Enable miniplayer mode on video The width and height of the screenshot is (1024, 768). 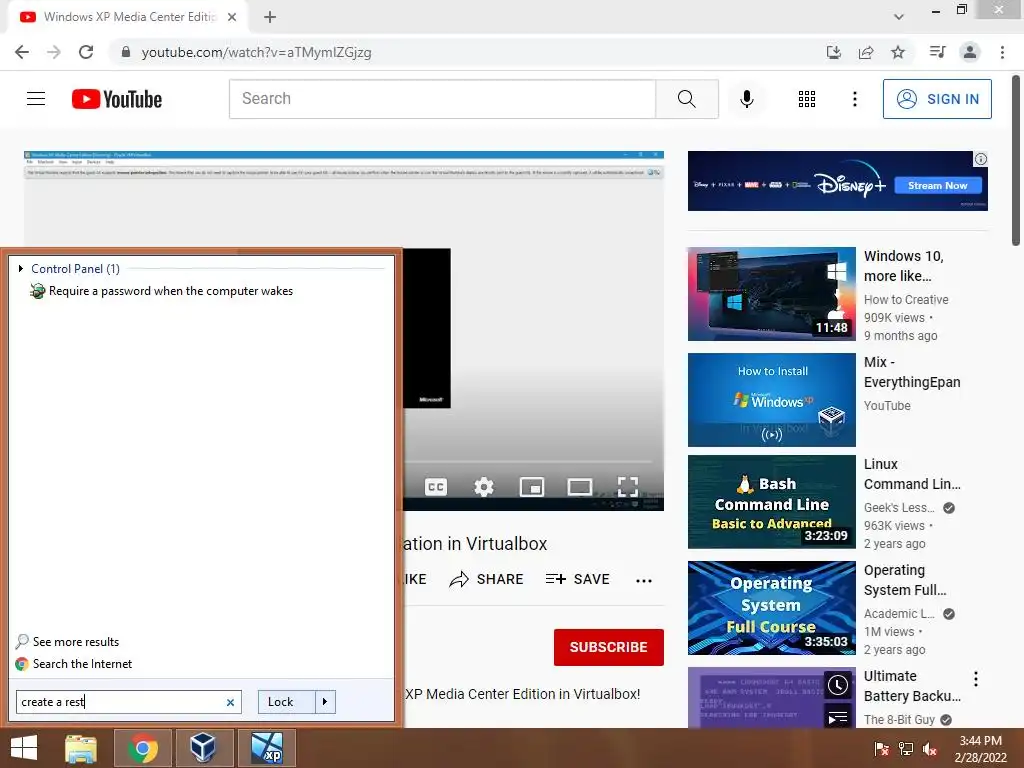point(532,487)
